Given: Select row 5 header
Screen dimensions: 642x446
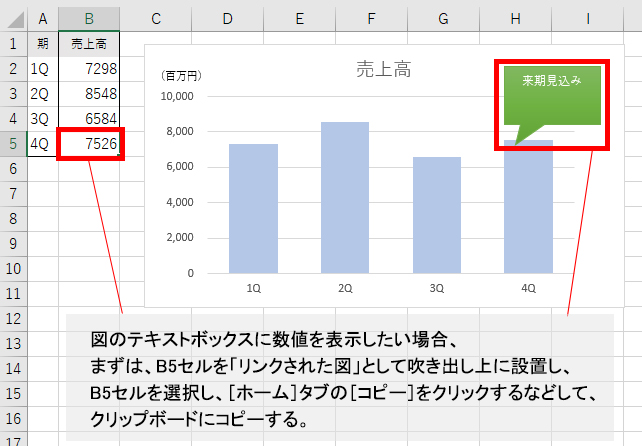Looking at the screenshot, I should pyautogui.click(x=13, y=144).
